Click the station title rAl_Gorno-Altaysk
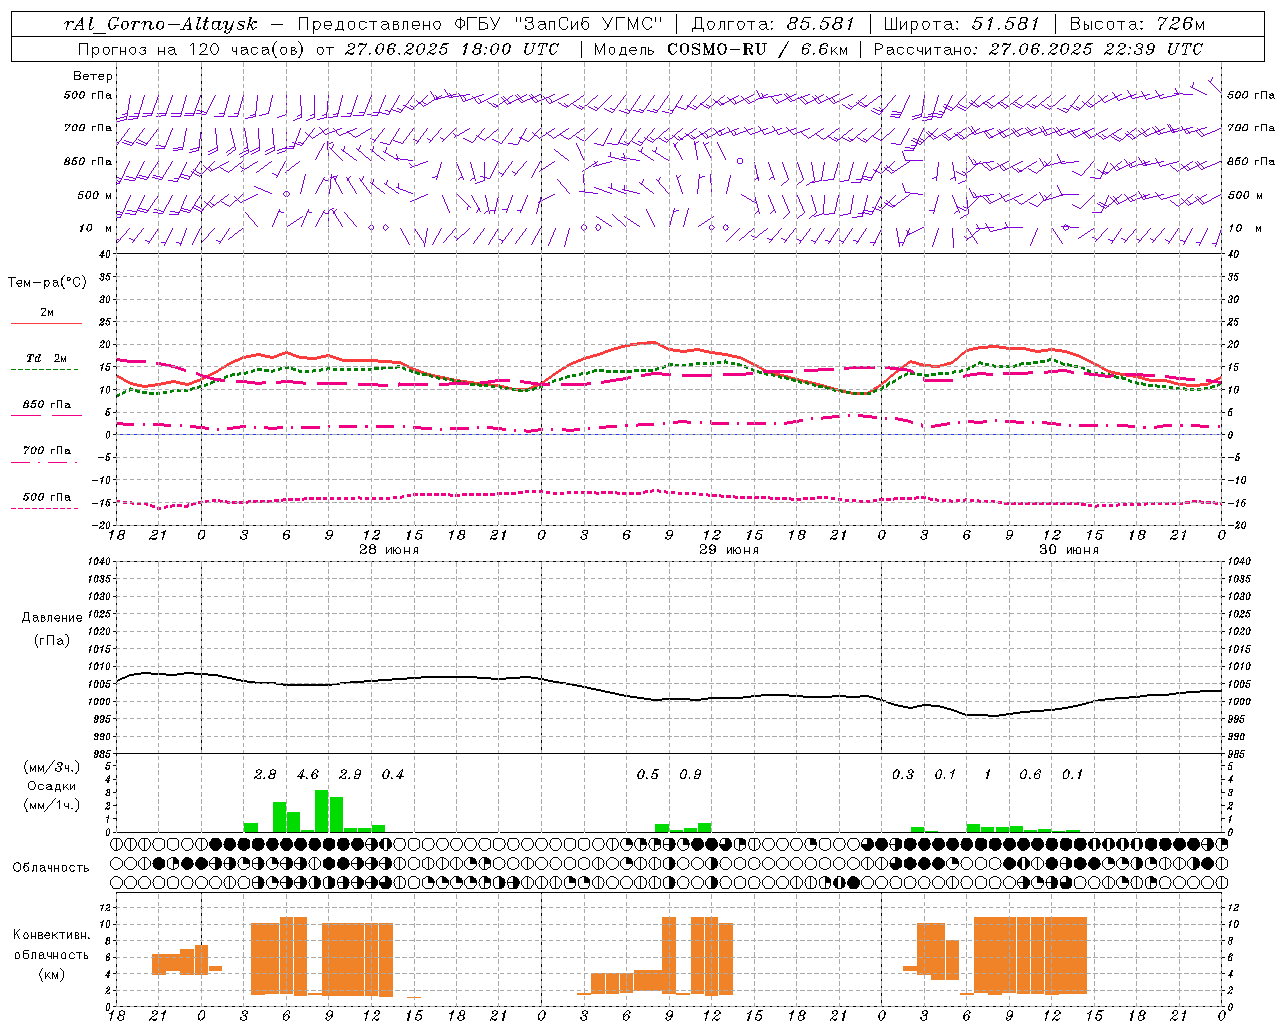 click(x=160, y=24)
